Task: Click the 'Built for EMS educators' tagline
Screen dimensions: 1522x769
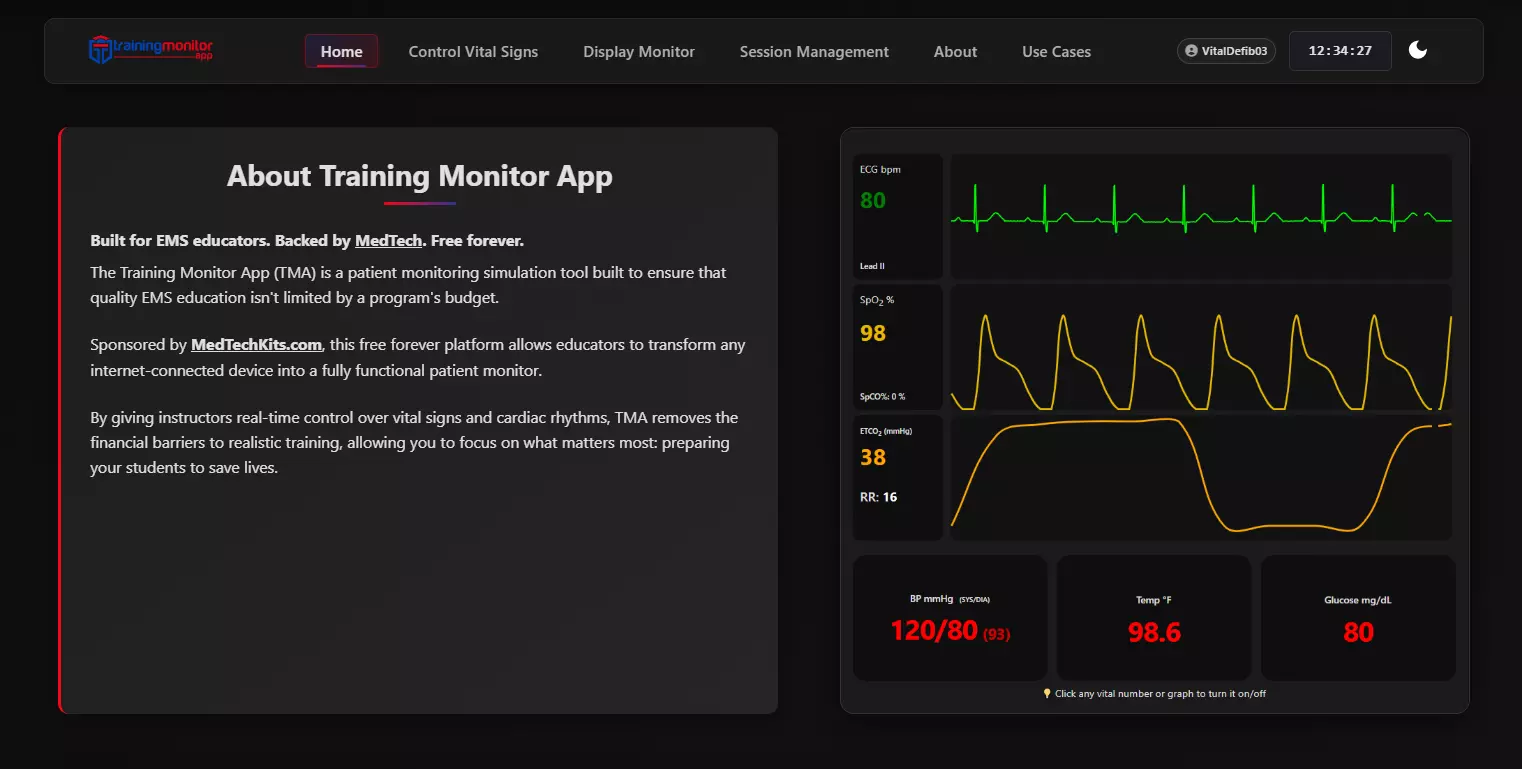Action: click(x=307, y=241)
